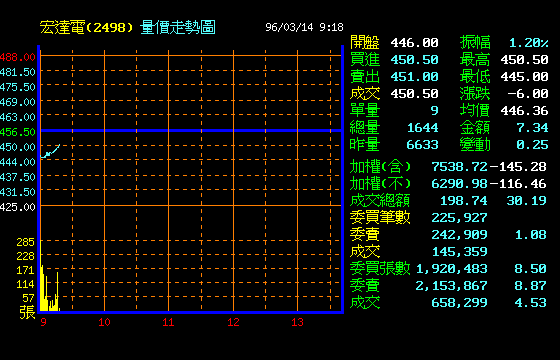This screenshot has width=560, height=360.
Task: Click the 13 o'clock time axis marker
Action: click(297, 322)
